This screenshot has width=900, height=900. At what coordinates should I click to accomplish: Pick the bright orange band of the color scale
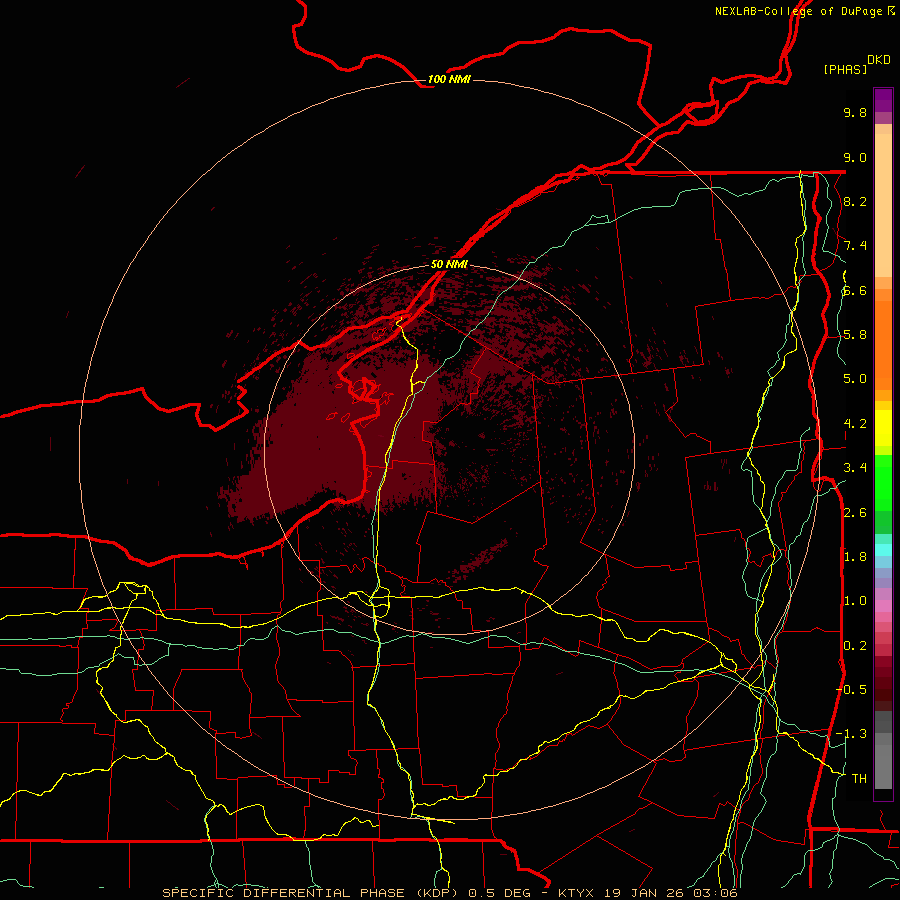pyautogui.click(x=883, y=344)
